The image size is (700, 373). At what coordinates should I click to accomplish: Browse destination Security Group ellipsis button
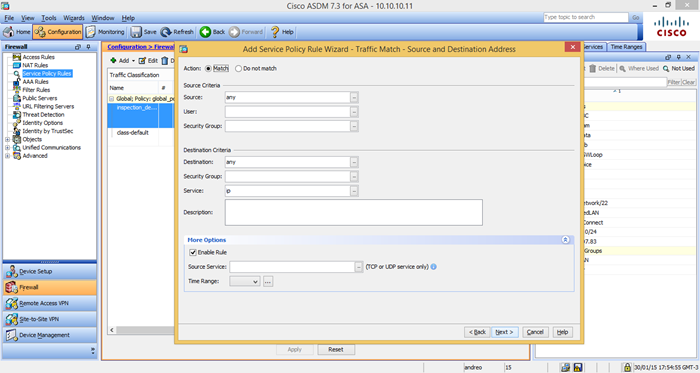(x=354, y=177)
